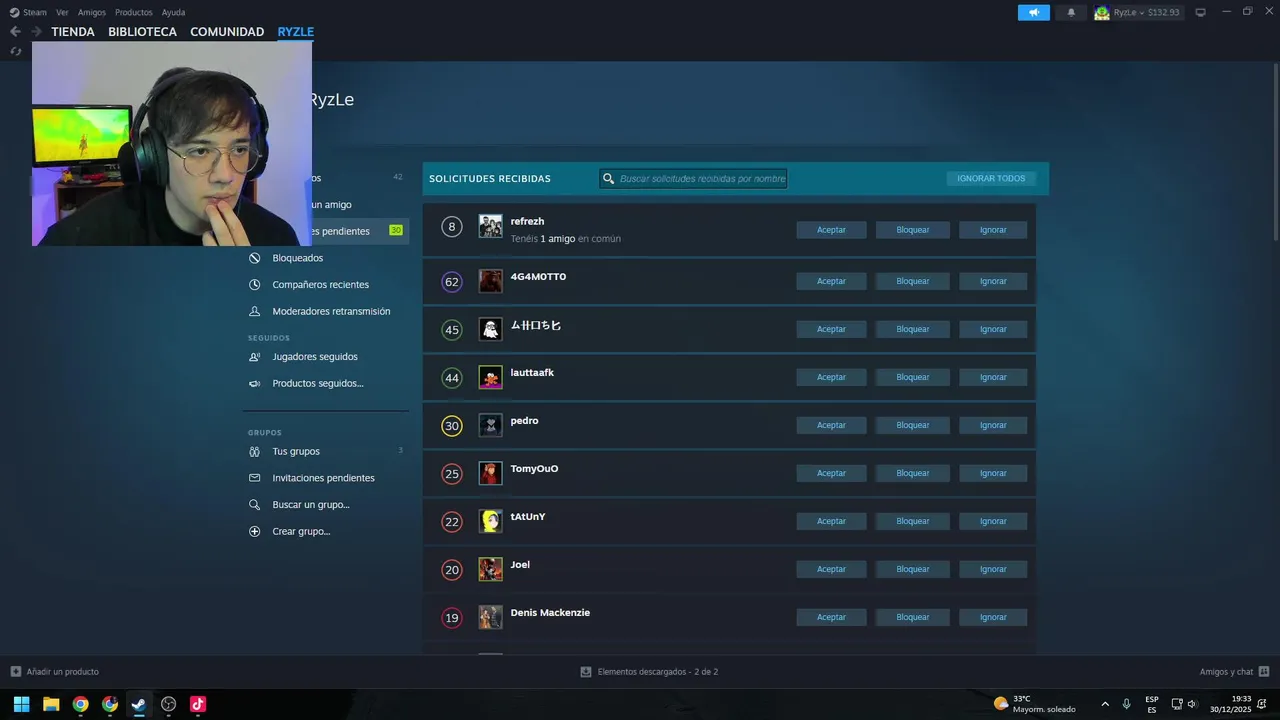Viewport: 1280px width, 720px height.
Task: Open the RYZLE profile tab
Action: [x=296, y=32]
